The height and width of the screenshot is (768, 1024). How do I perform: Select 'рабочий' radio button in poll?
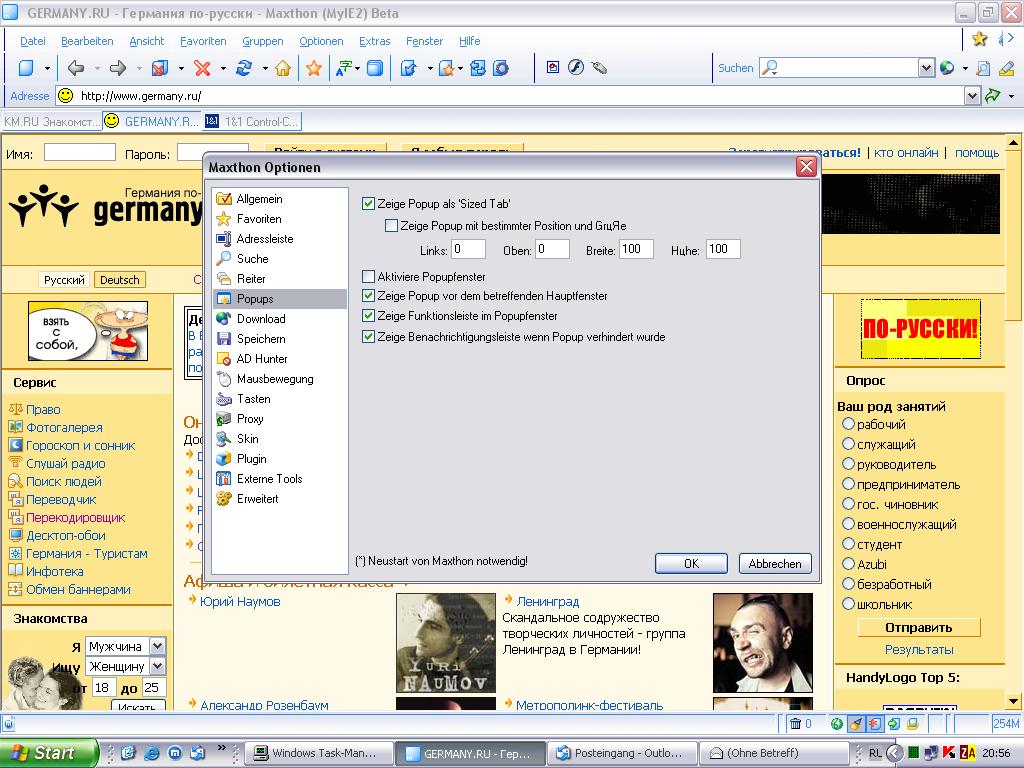tap(848, 424)
